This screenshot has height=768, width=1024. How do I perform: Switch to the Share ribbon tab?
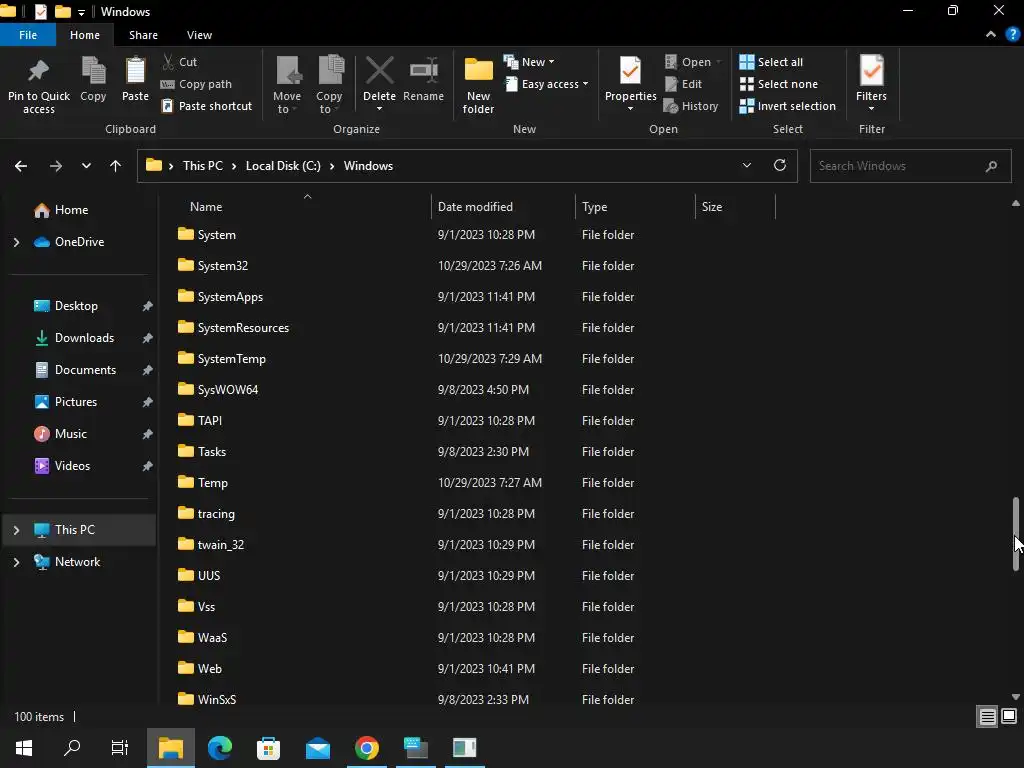143,35
